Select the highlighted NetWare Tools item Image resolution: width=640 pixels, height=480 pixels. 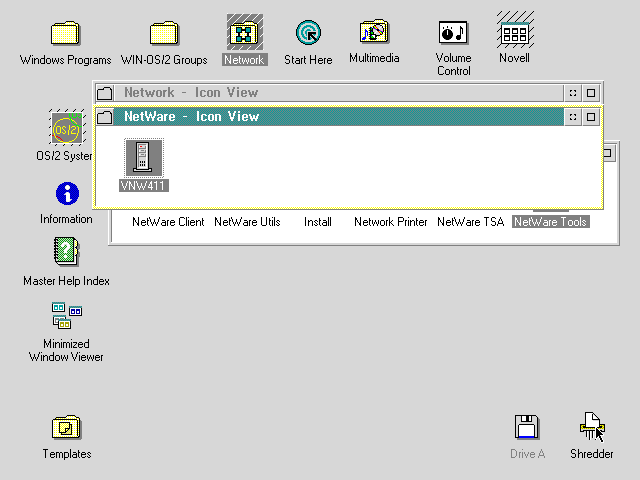[551, 222]
